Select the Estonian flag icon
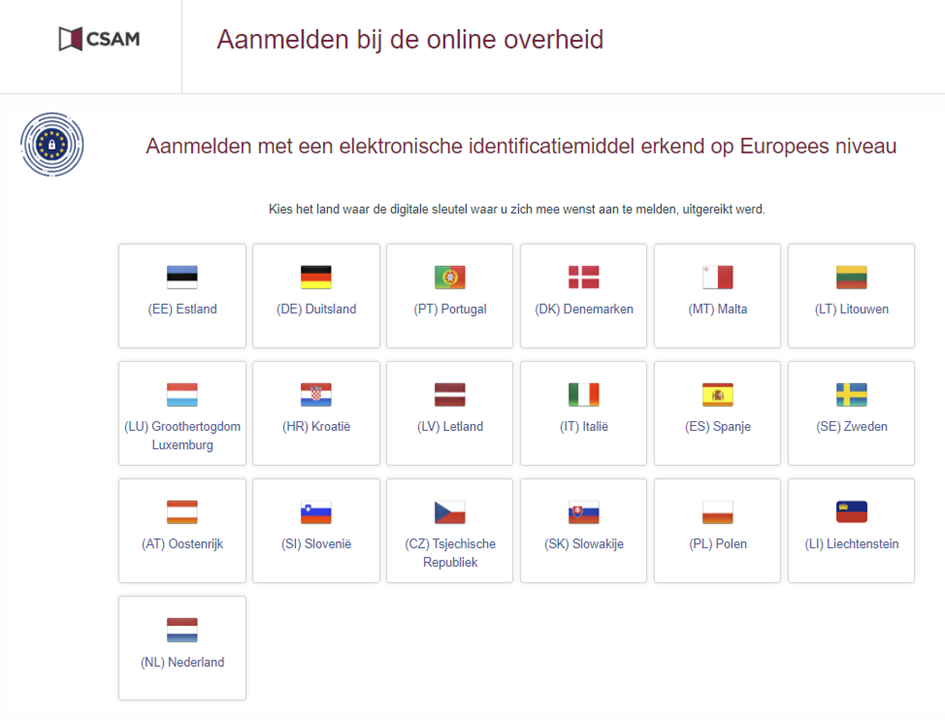The image size is (945, 720). click(182, 277)
